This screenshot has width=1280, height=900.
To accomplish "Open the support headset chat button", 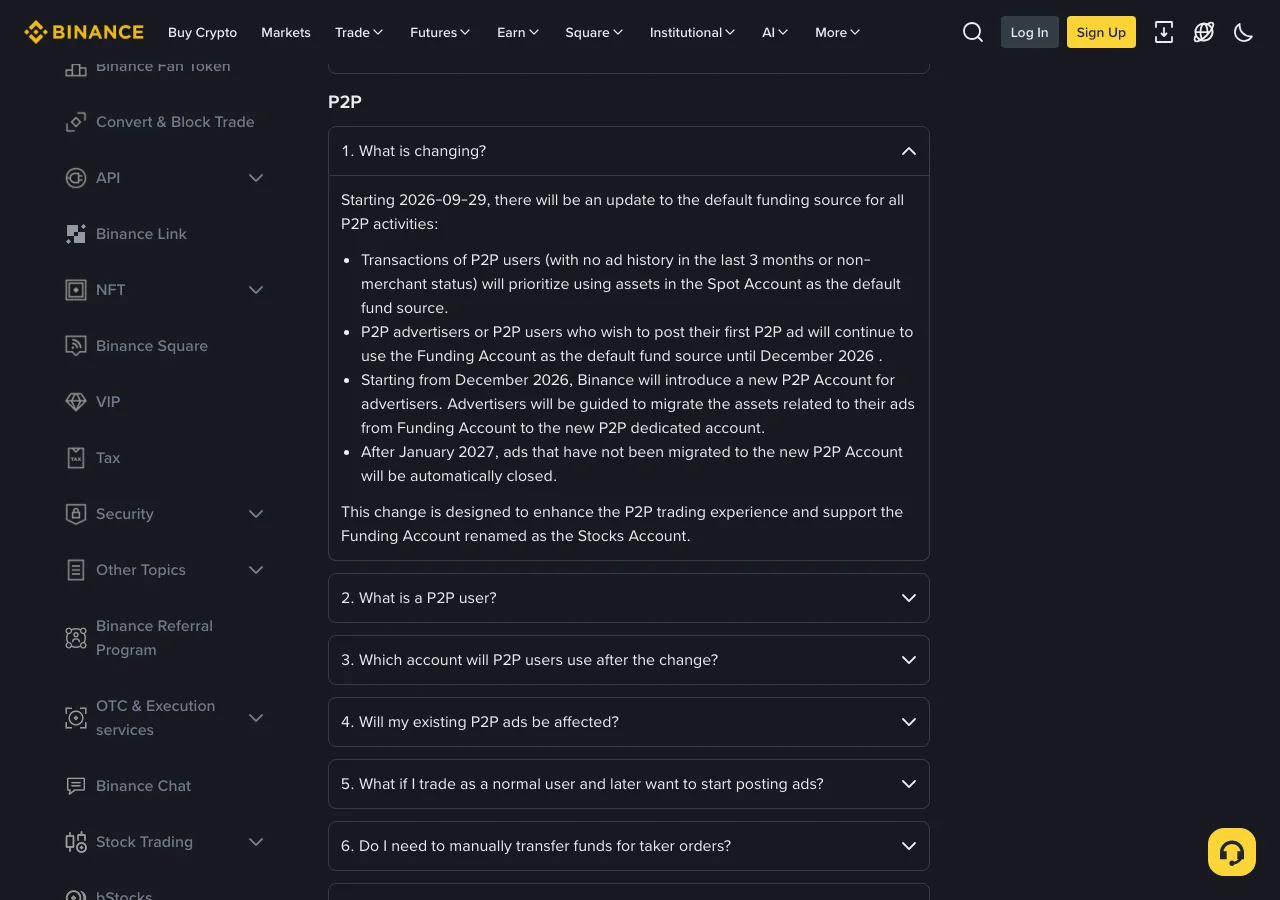I will click(x=1232, y=852).
